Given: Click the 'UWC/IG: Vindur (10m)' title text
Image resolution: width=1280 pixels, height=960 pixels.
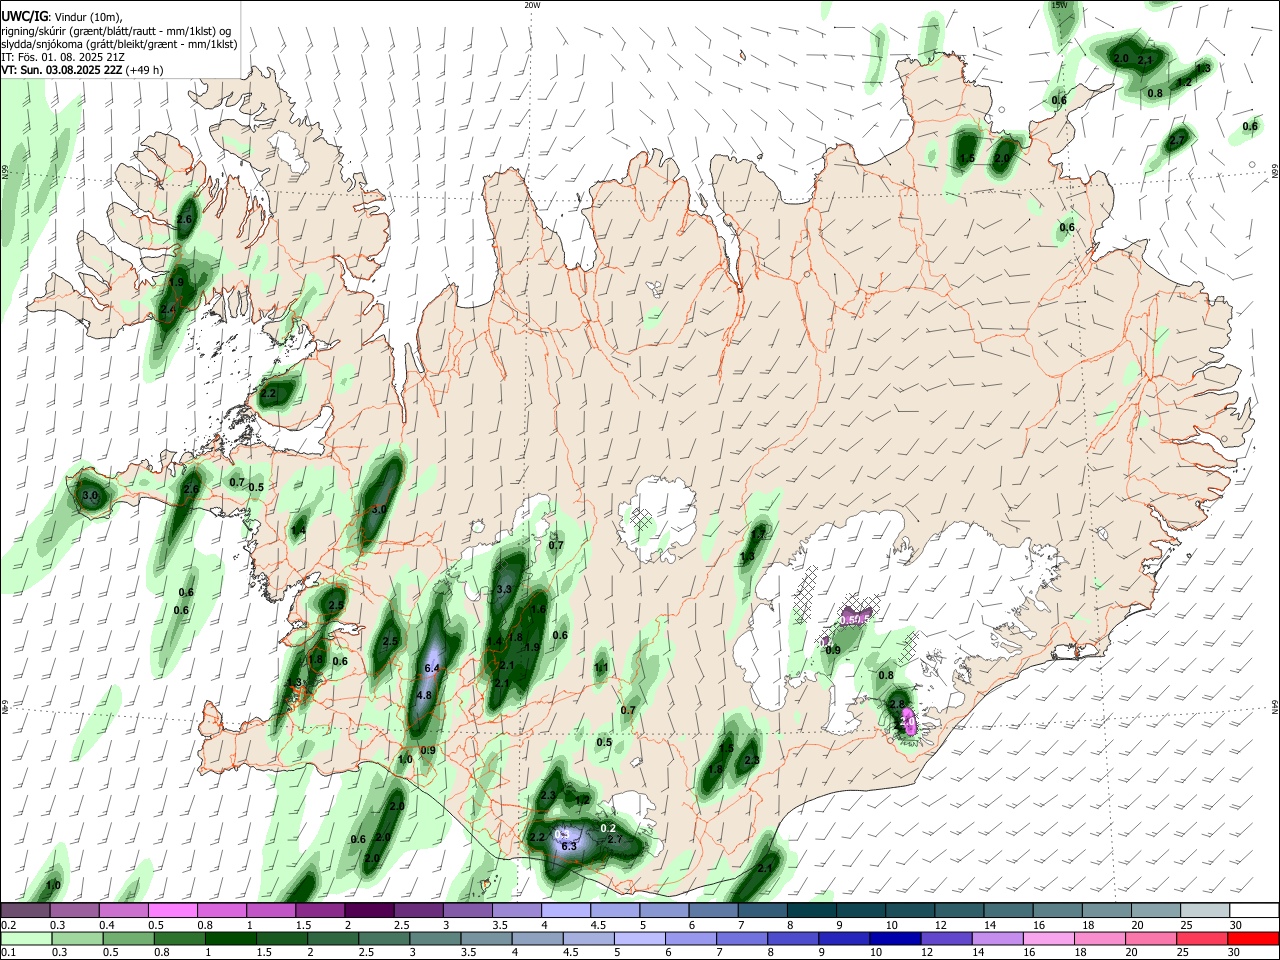Looking at the screenshot, I should pos(61,17).
